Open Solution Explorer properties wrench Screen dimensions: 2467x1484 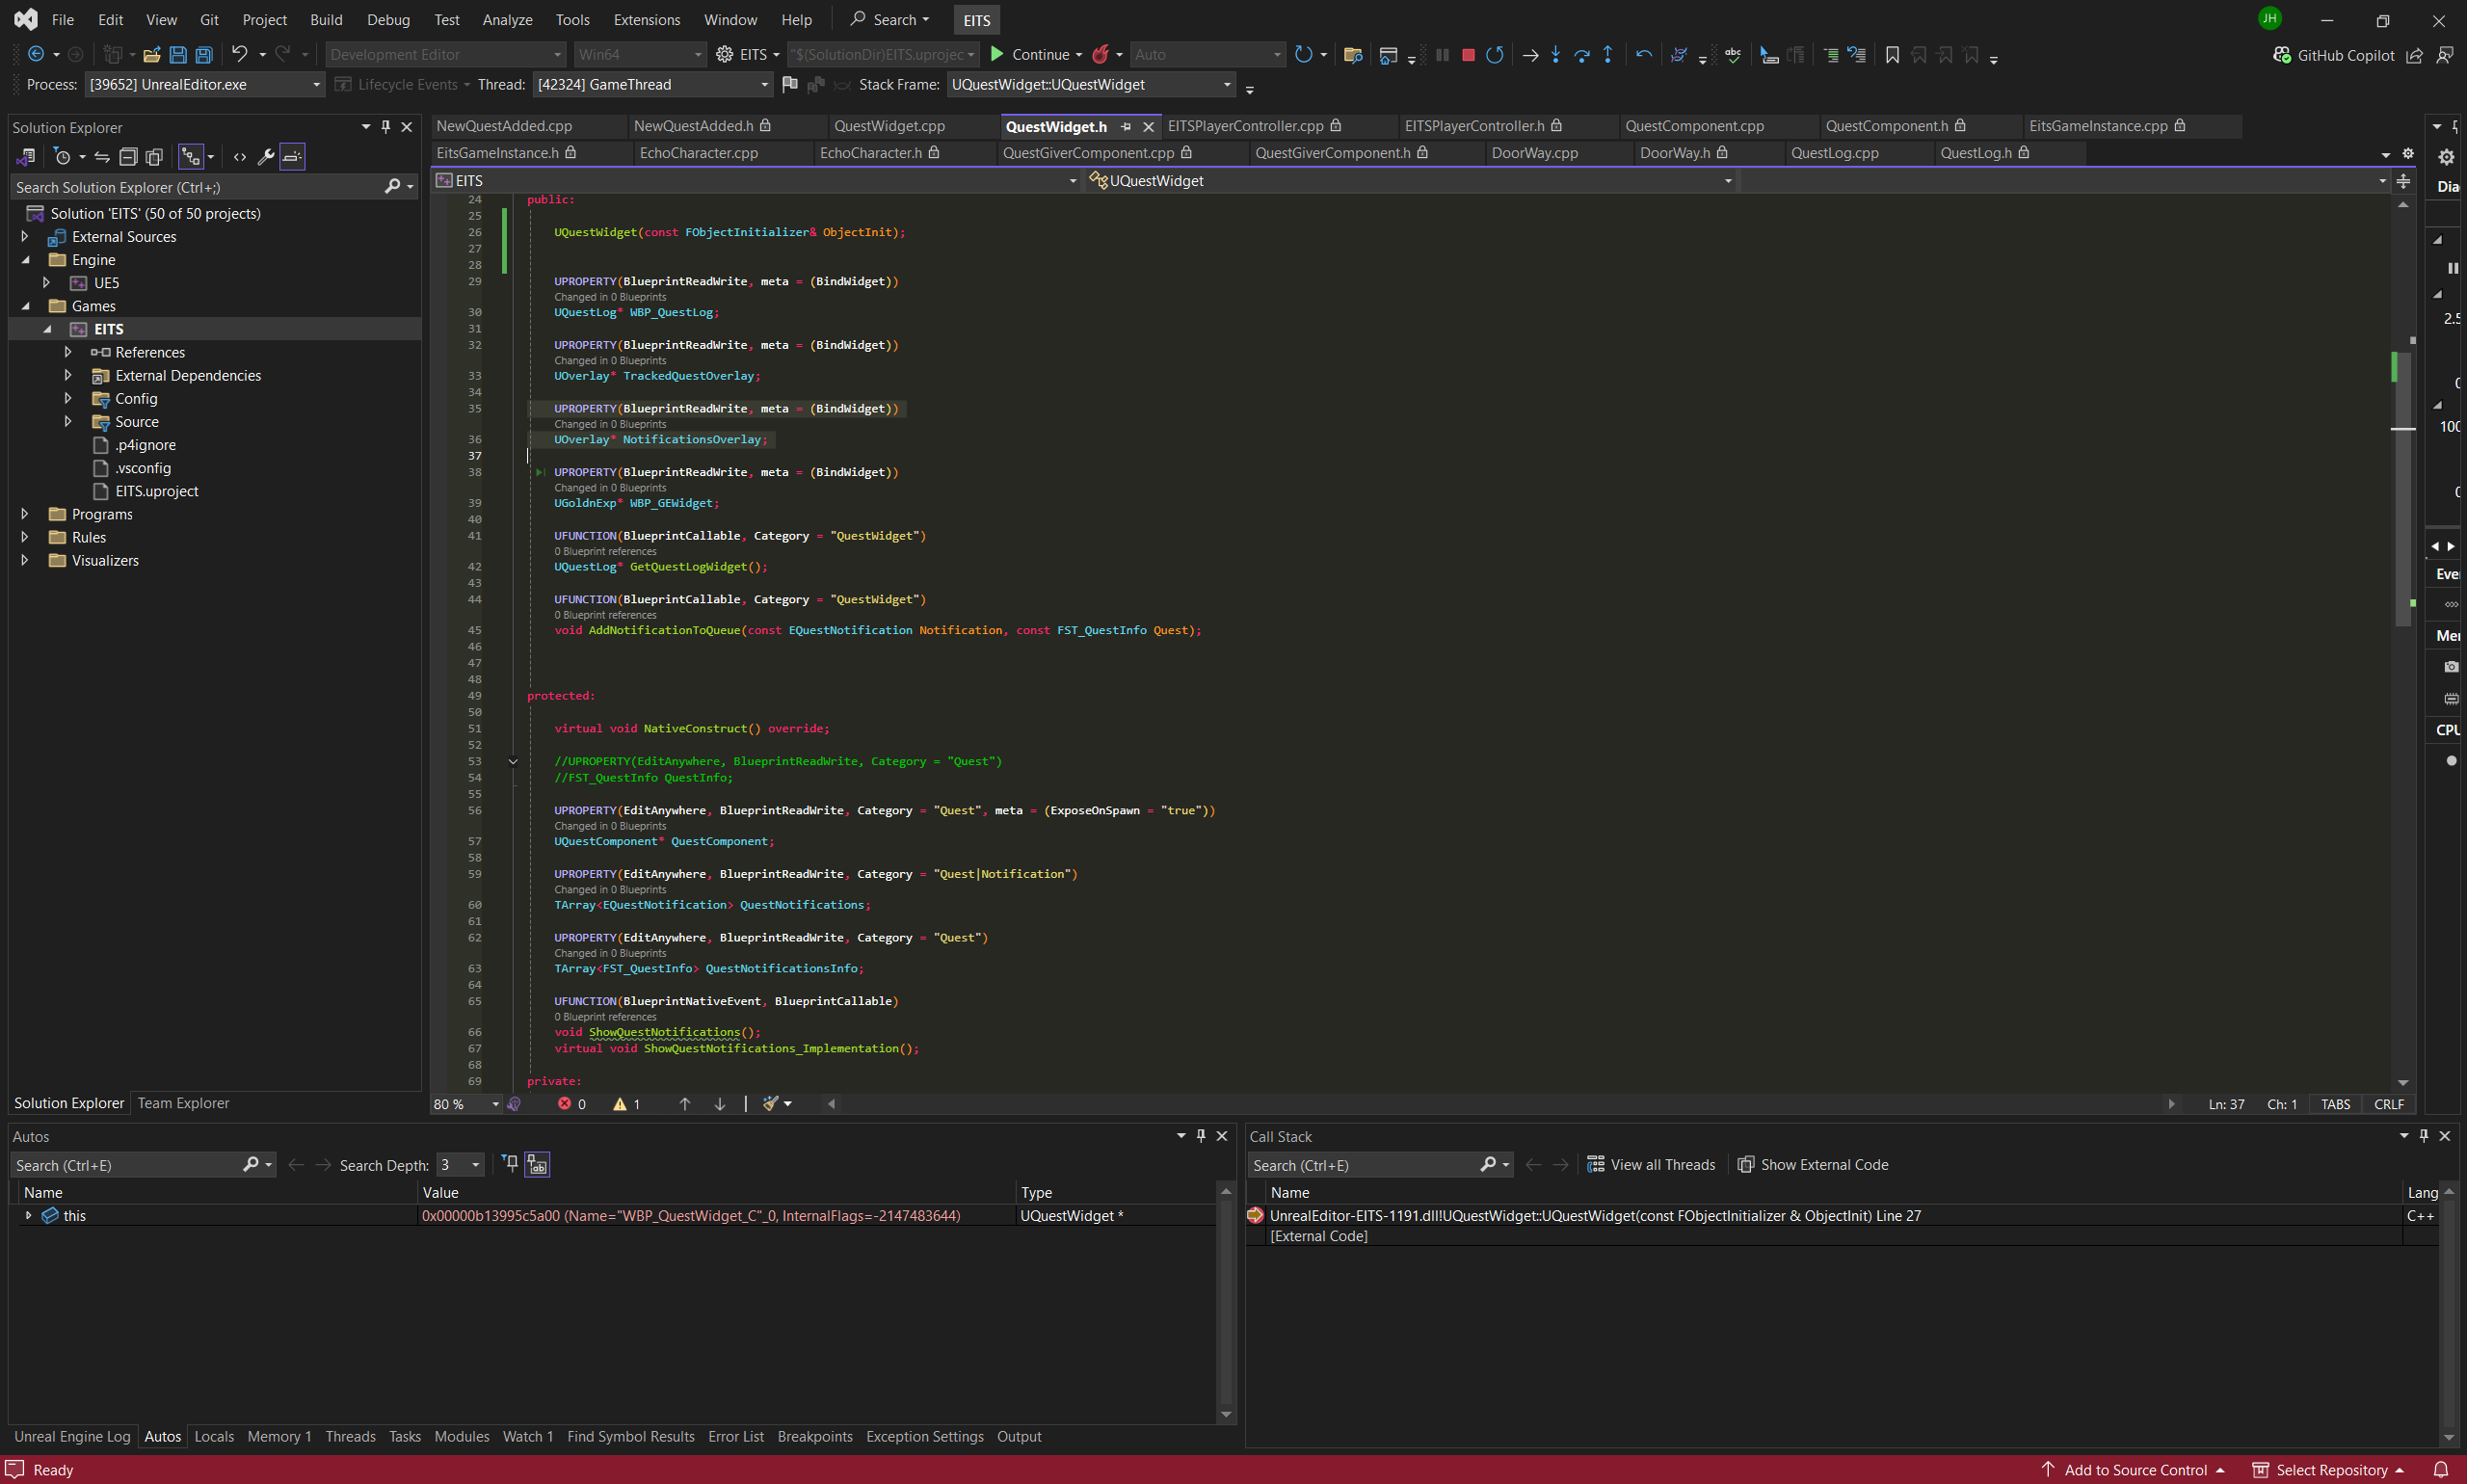point(266,156)
